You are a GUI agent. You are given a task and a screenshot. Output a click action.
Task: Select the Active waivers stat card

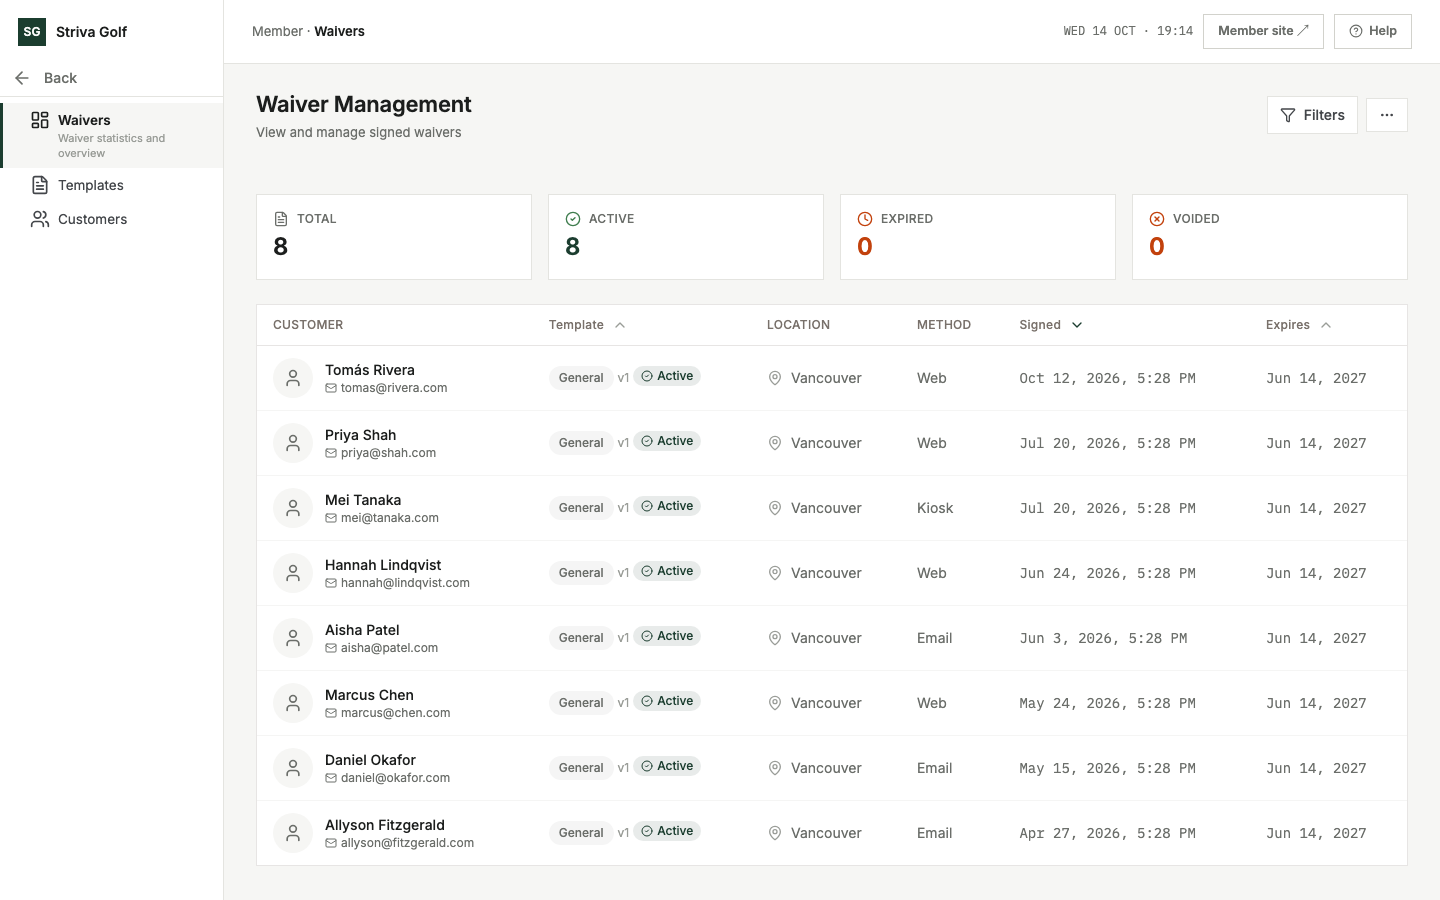(686, 237)
